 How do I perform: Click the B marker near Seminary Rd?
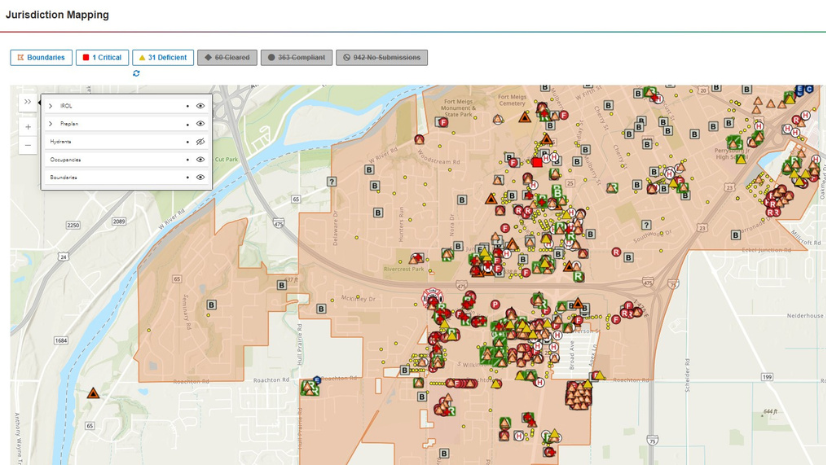coord(211,305)
